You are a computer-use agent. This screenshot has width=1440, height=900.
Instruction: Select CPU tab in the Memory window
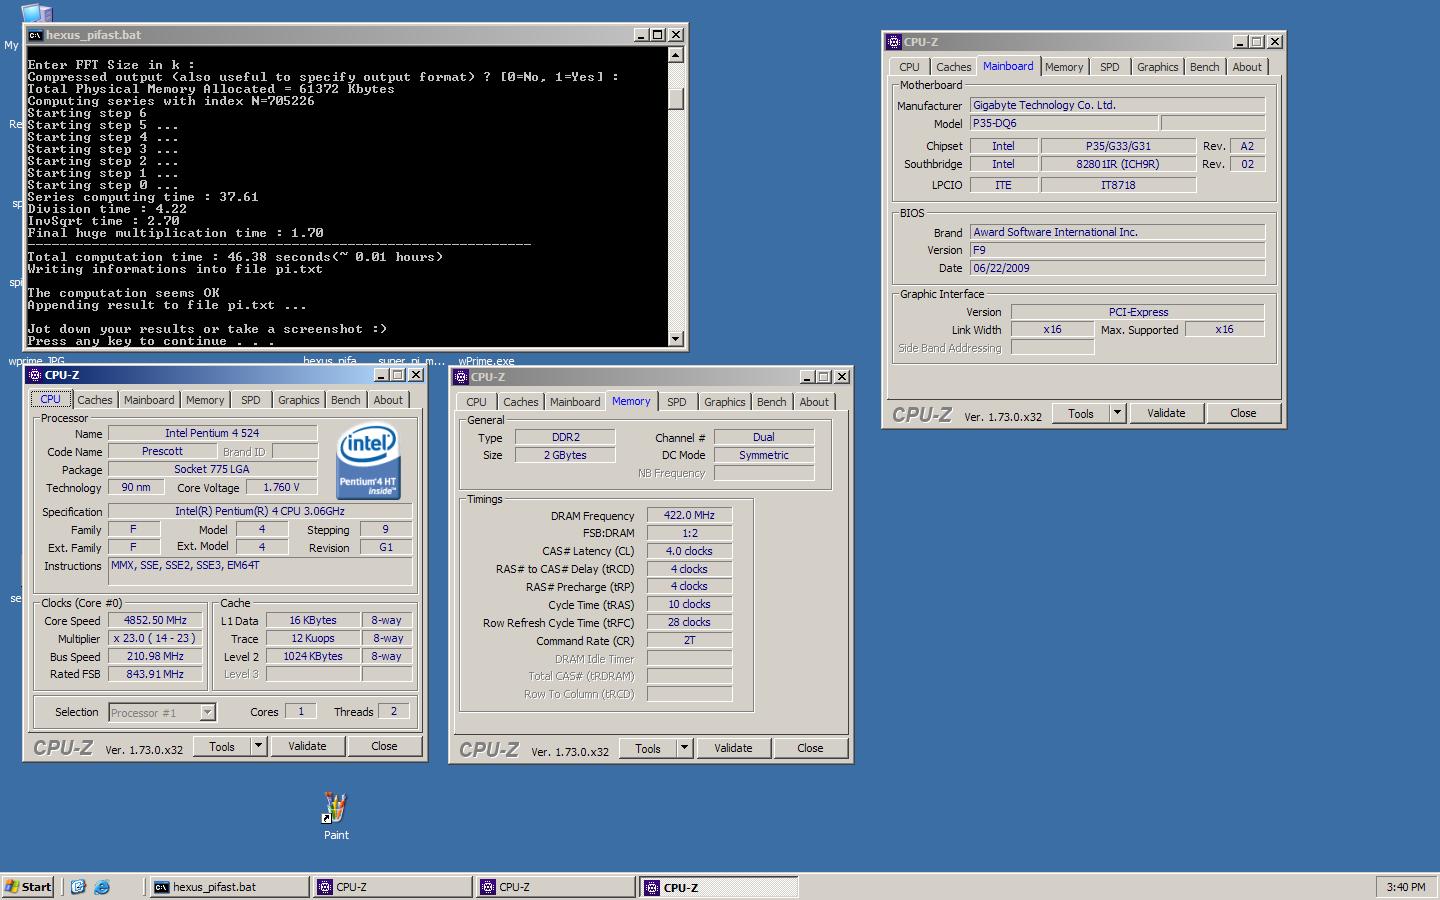pyautogui.click(x=477, y=401)
